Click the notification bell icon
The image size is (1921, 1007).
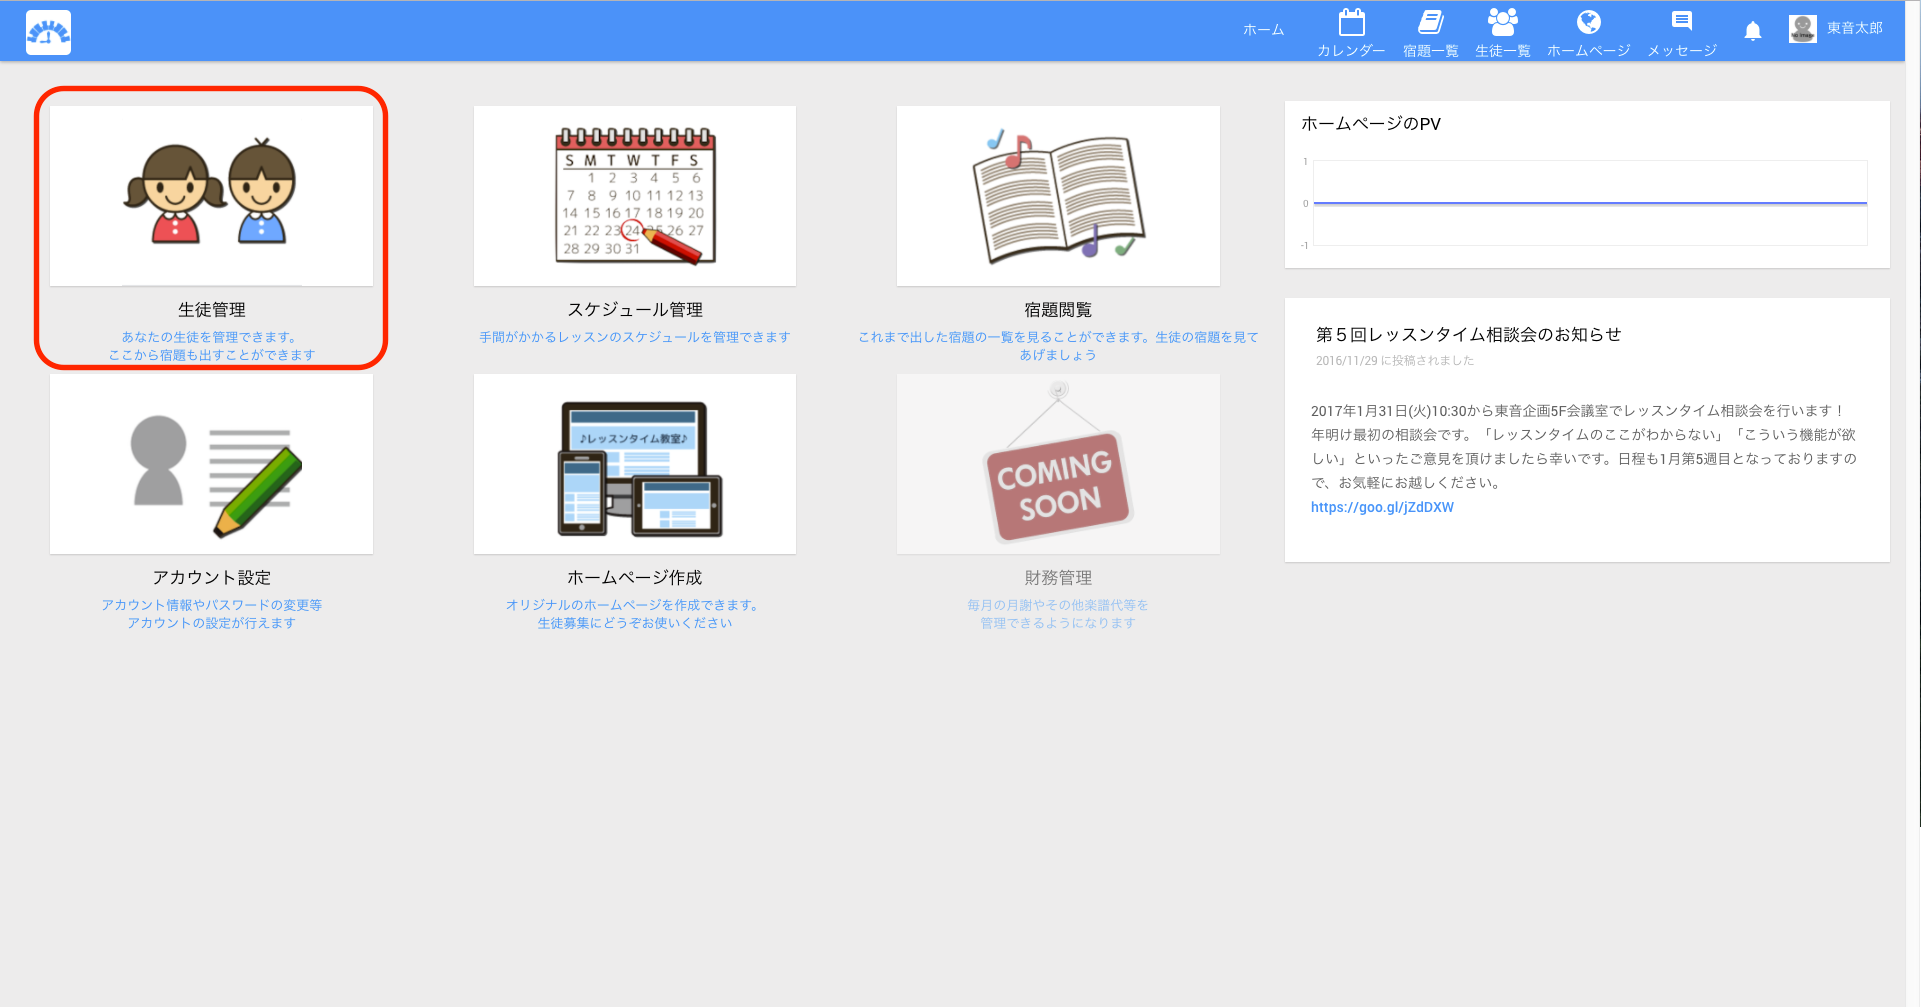click(1753, 31)
